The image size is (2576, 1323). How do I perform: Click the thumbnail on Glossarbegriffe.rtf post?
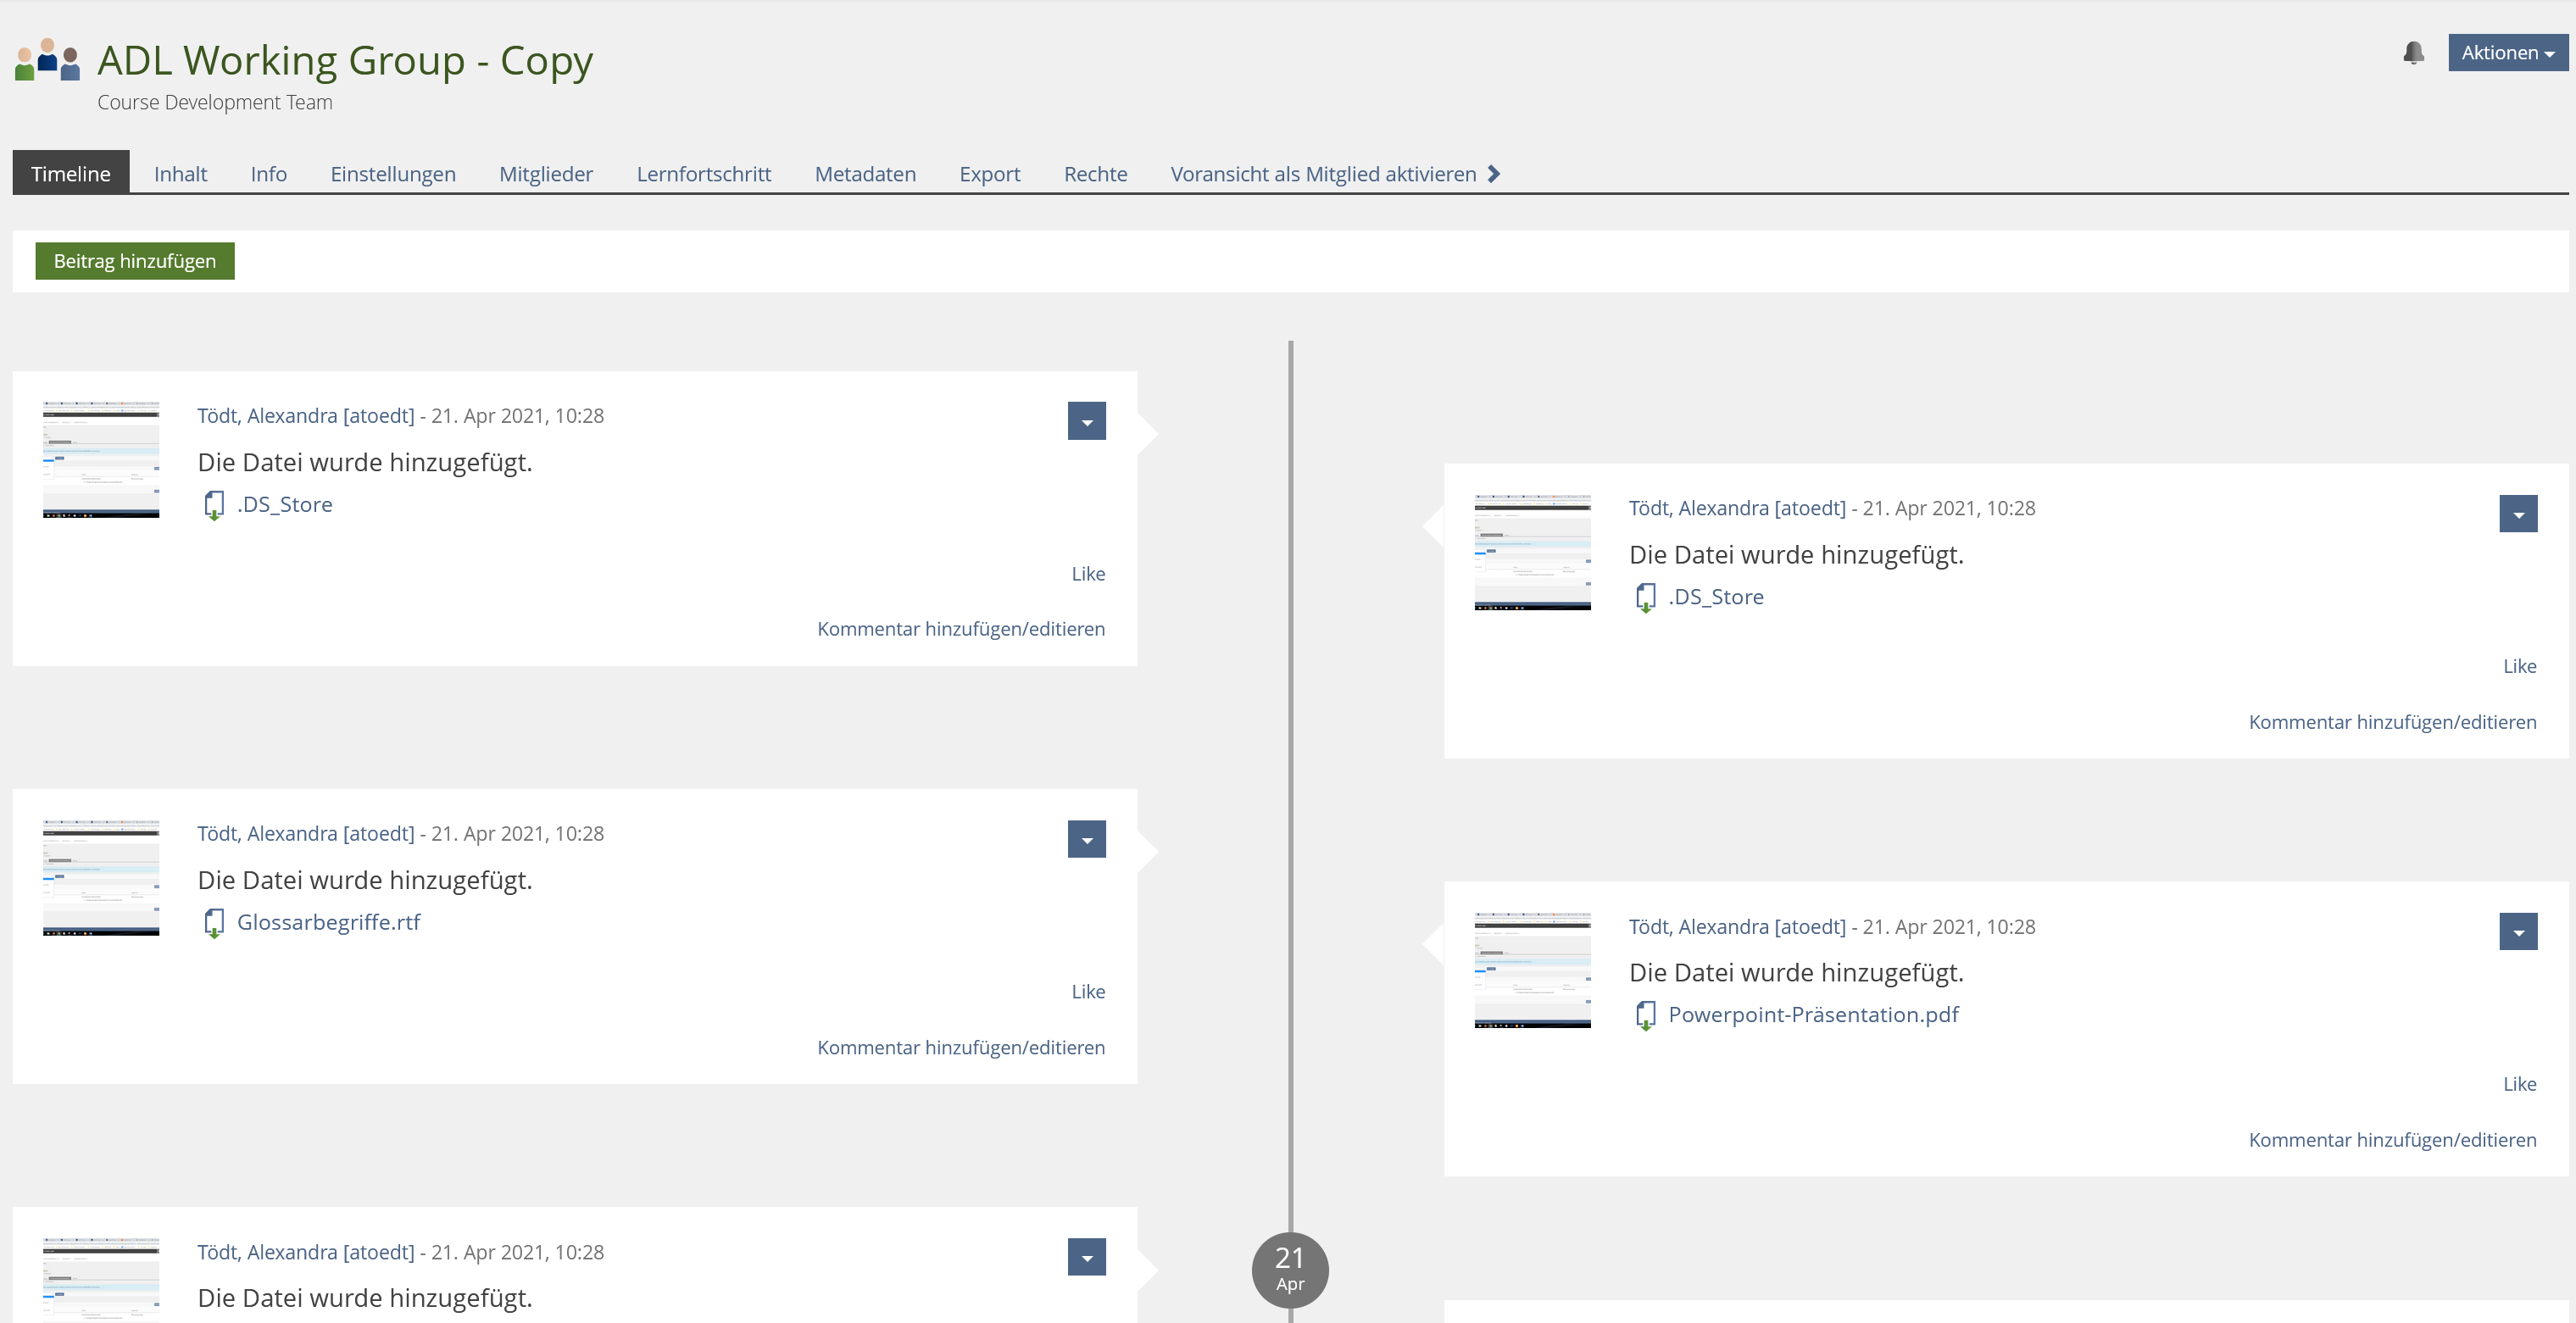coord(101,877)
